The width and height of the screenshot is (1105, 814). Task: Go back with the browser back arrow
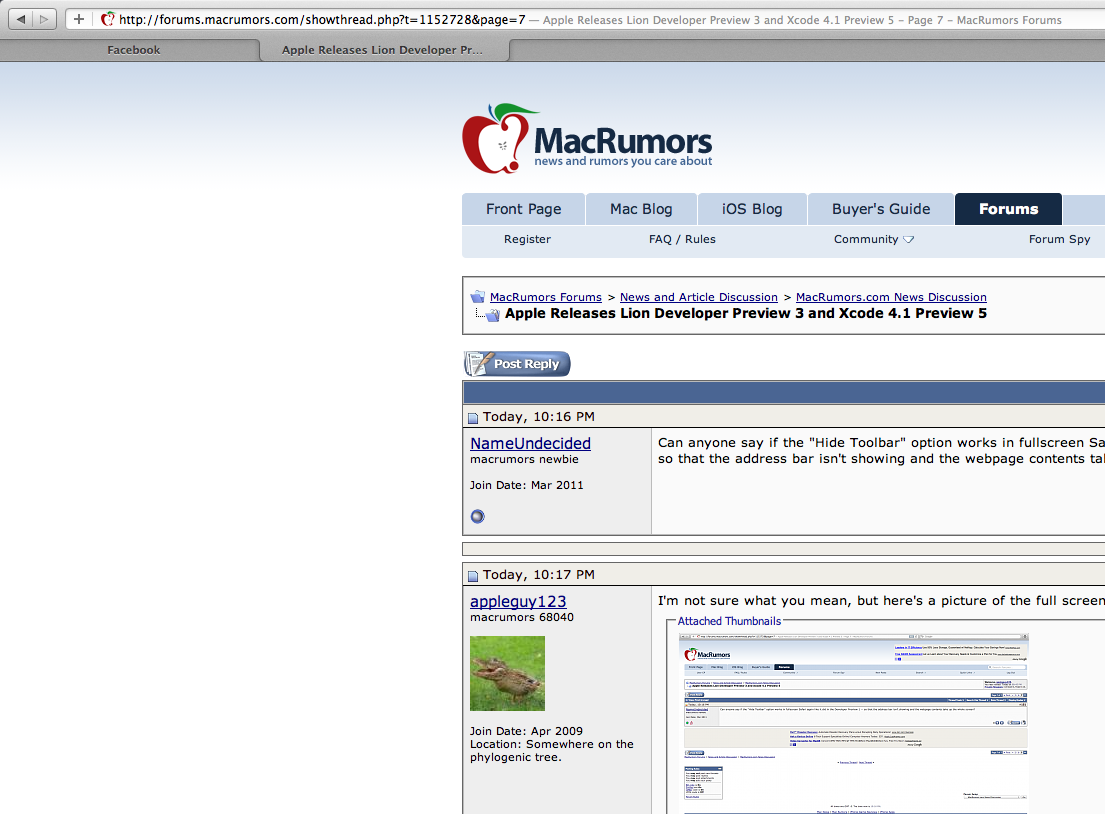click(x=21, y=19)
